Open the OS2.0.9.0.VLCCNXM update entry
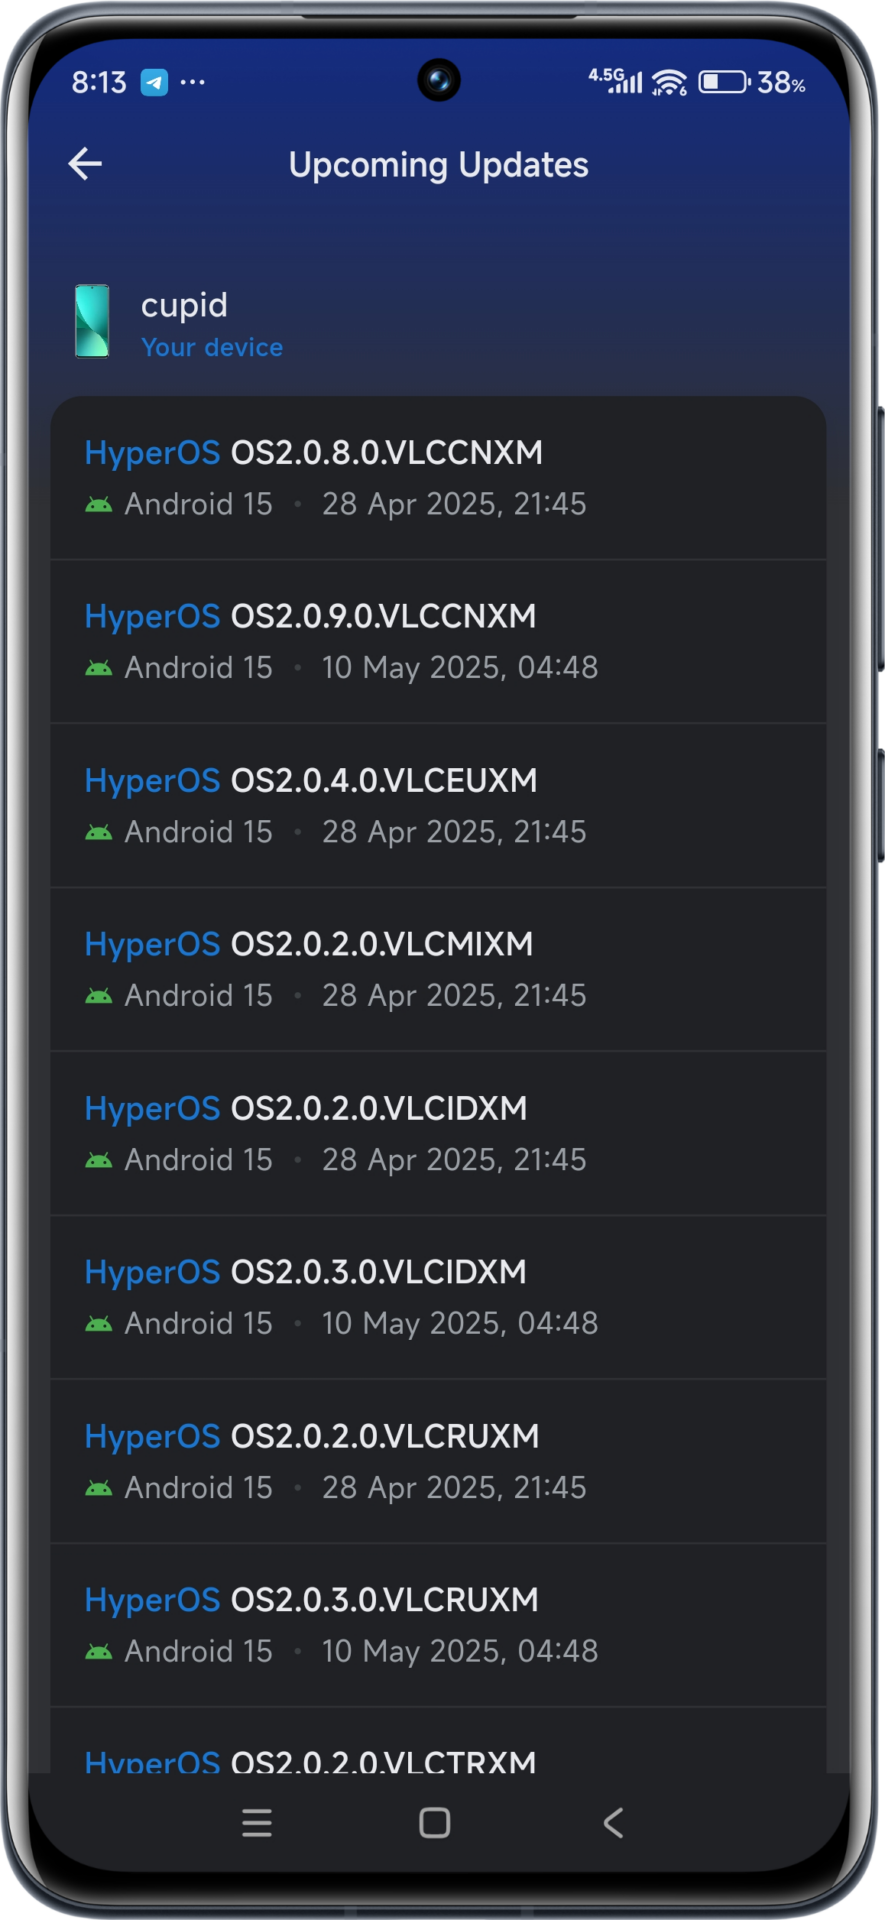885x1920 pixels. pos(438,642)
